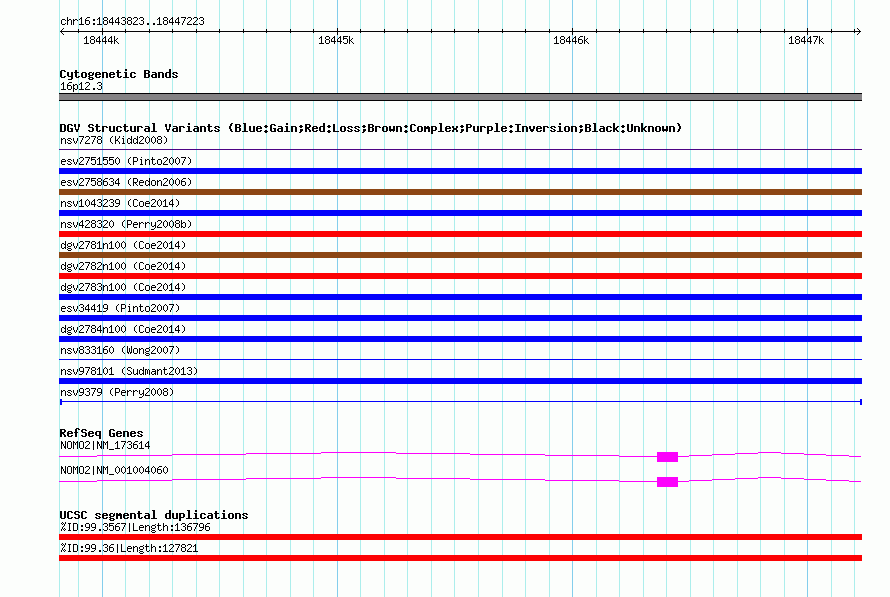
Task: Open variant label esv2751550 (Pinto2007)
Action: click(x=126, y=161)
